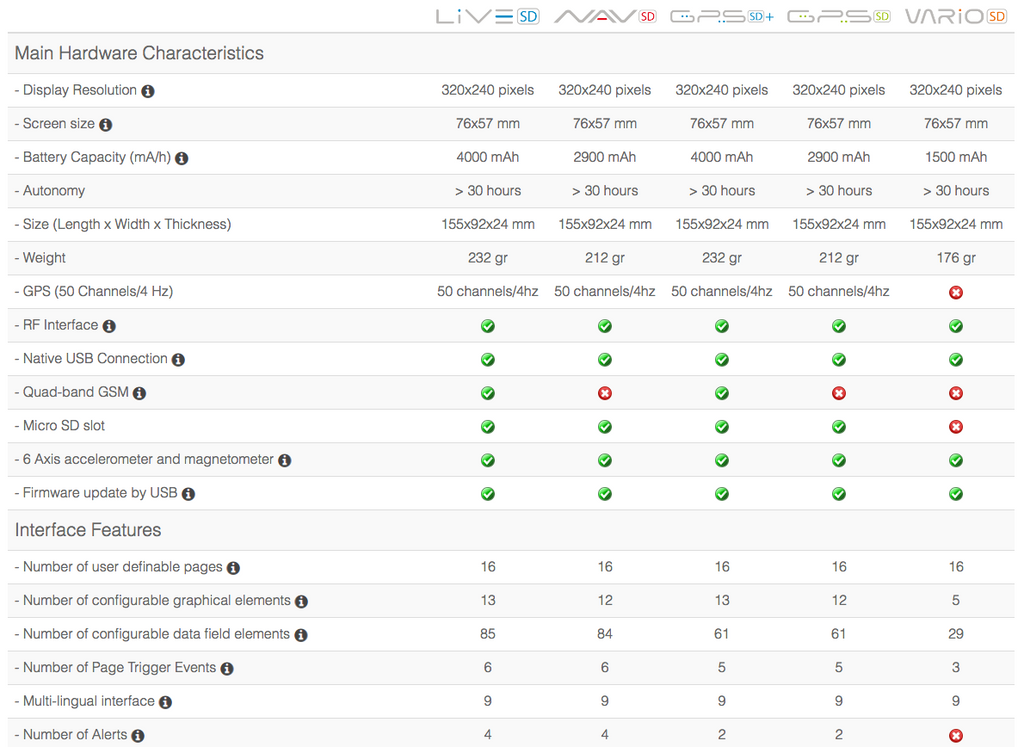Click info icon next to Display Resolution
Screen dimensions: 1024x747
click(x=148, y=91)
